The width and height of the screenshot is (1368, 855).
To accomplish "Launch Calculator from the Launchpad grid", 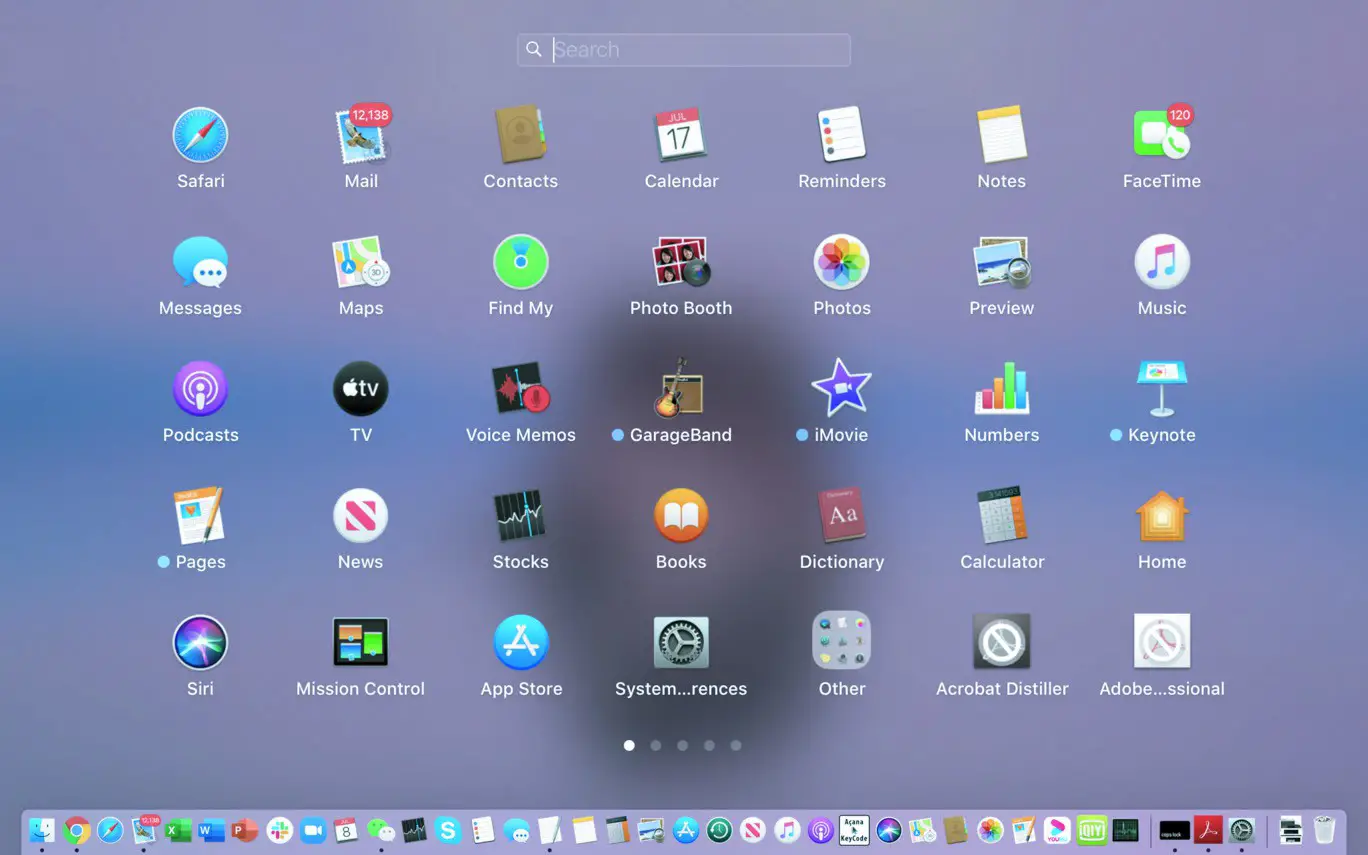I will [x=1002, y=516].
